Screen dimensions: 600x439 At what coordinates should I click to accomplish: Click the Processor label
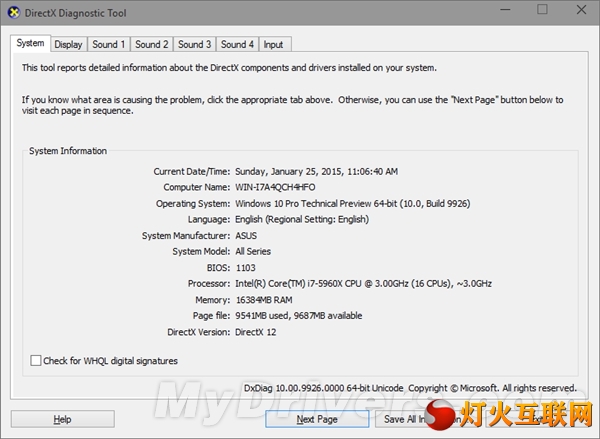click(209, 284)
